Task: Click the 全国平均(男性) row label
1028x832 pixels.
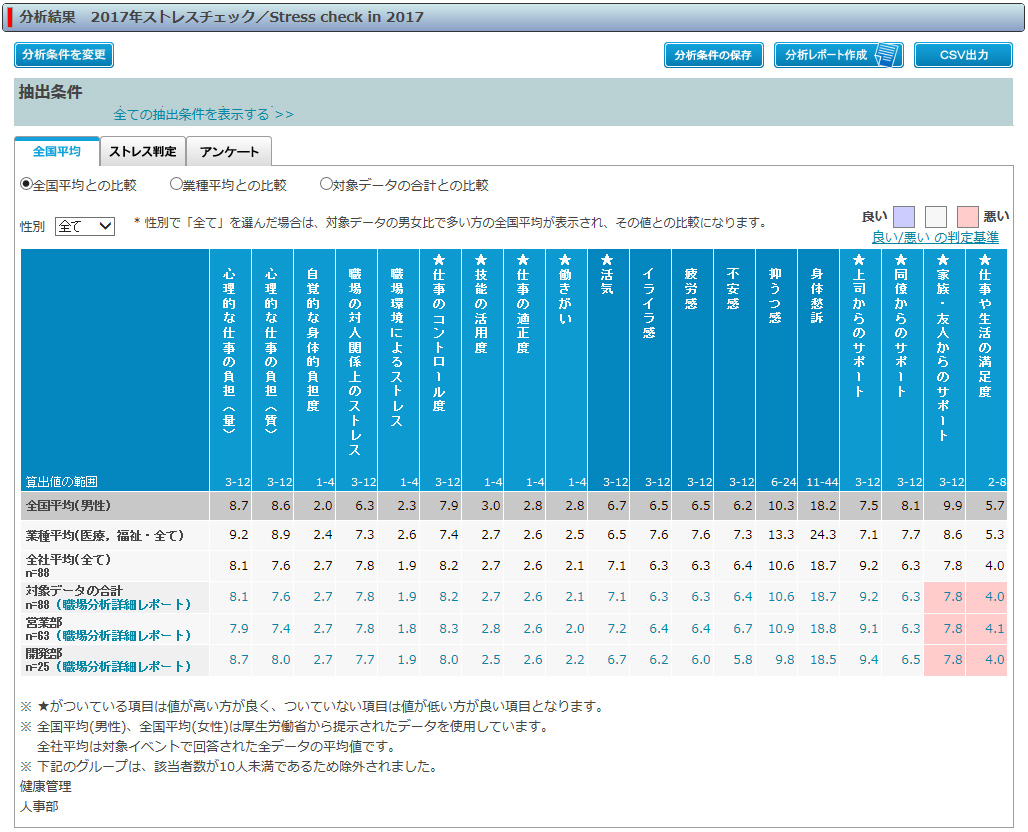Action: click(68, 505)
